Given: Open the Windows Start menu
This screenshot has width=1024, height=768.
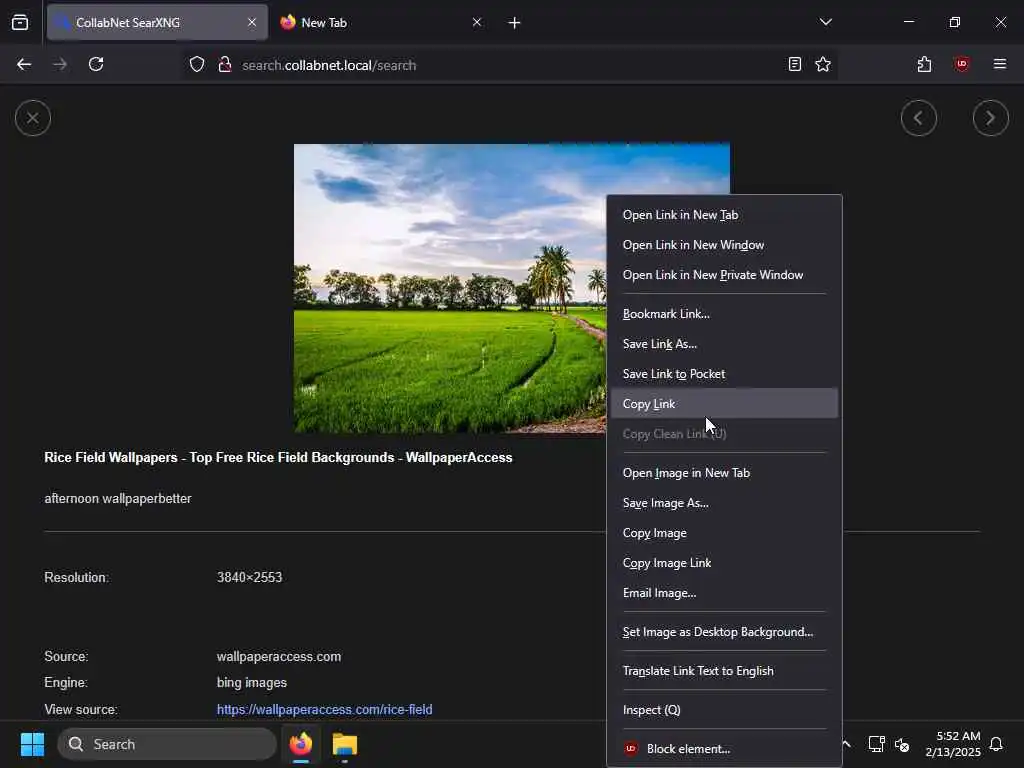Looking at the screenshot, I should click(32, 744).
